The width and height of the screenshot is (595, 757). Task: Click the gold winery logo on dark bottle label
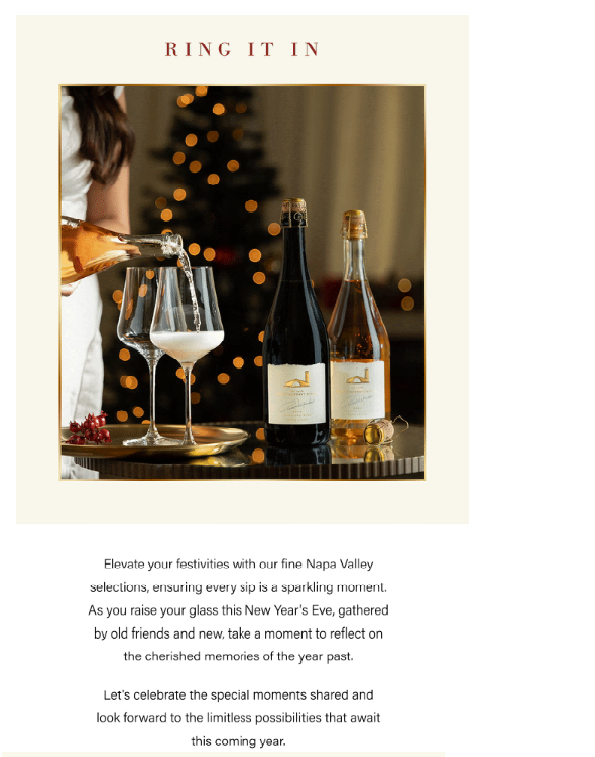point(297,380)
